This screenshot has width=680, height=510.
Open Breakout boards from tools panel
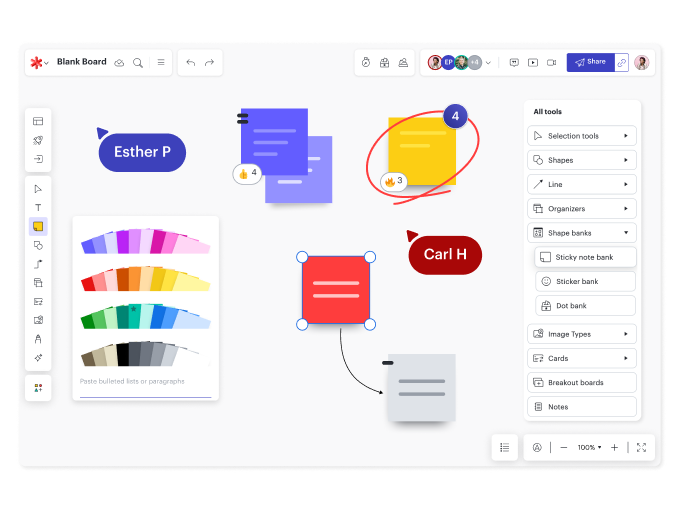click(x=582, y=382)
